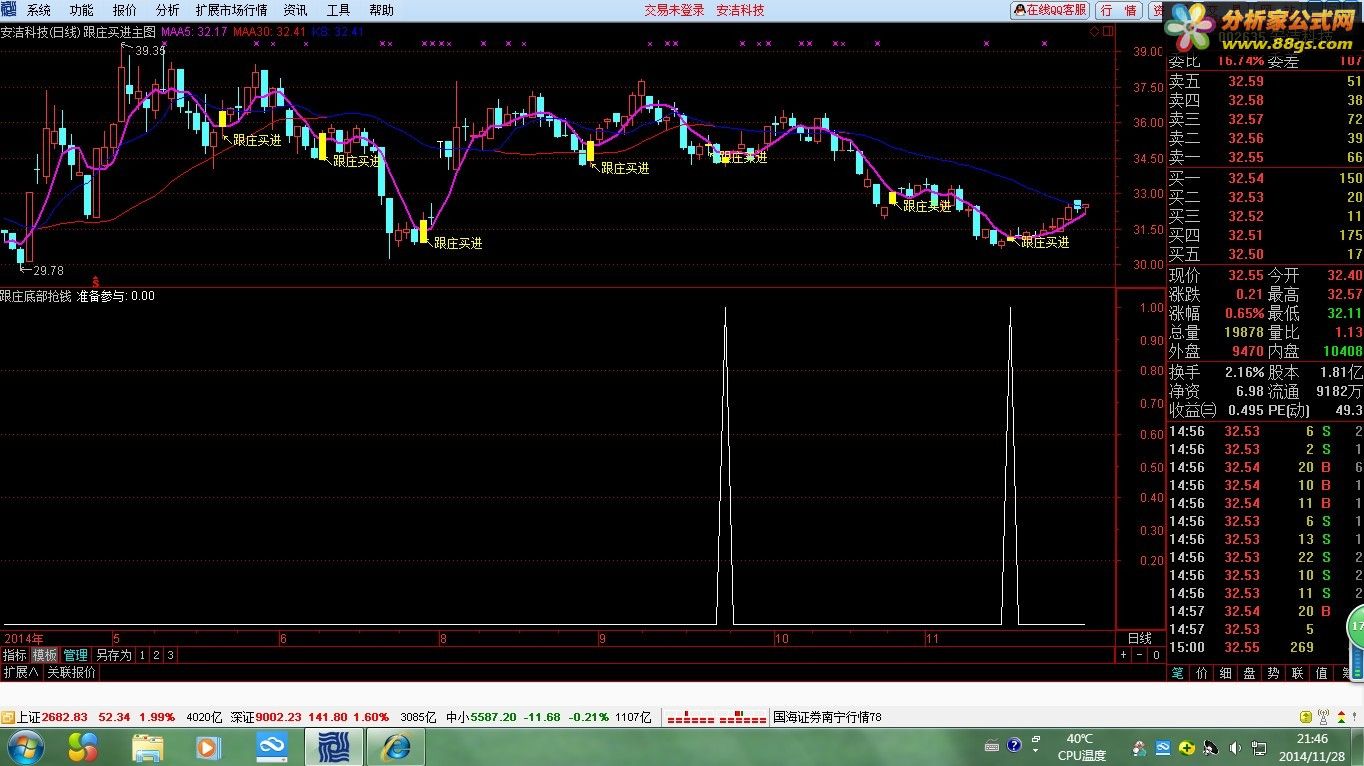Viewport: 1364px width, 766px height.
Task: Choose template slot 3
Action: [170, 655]
